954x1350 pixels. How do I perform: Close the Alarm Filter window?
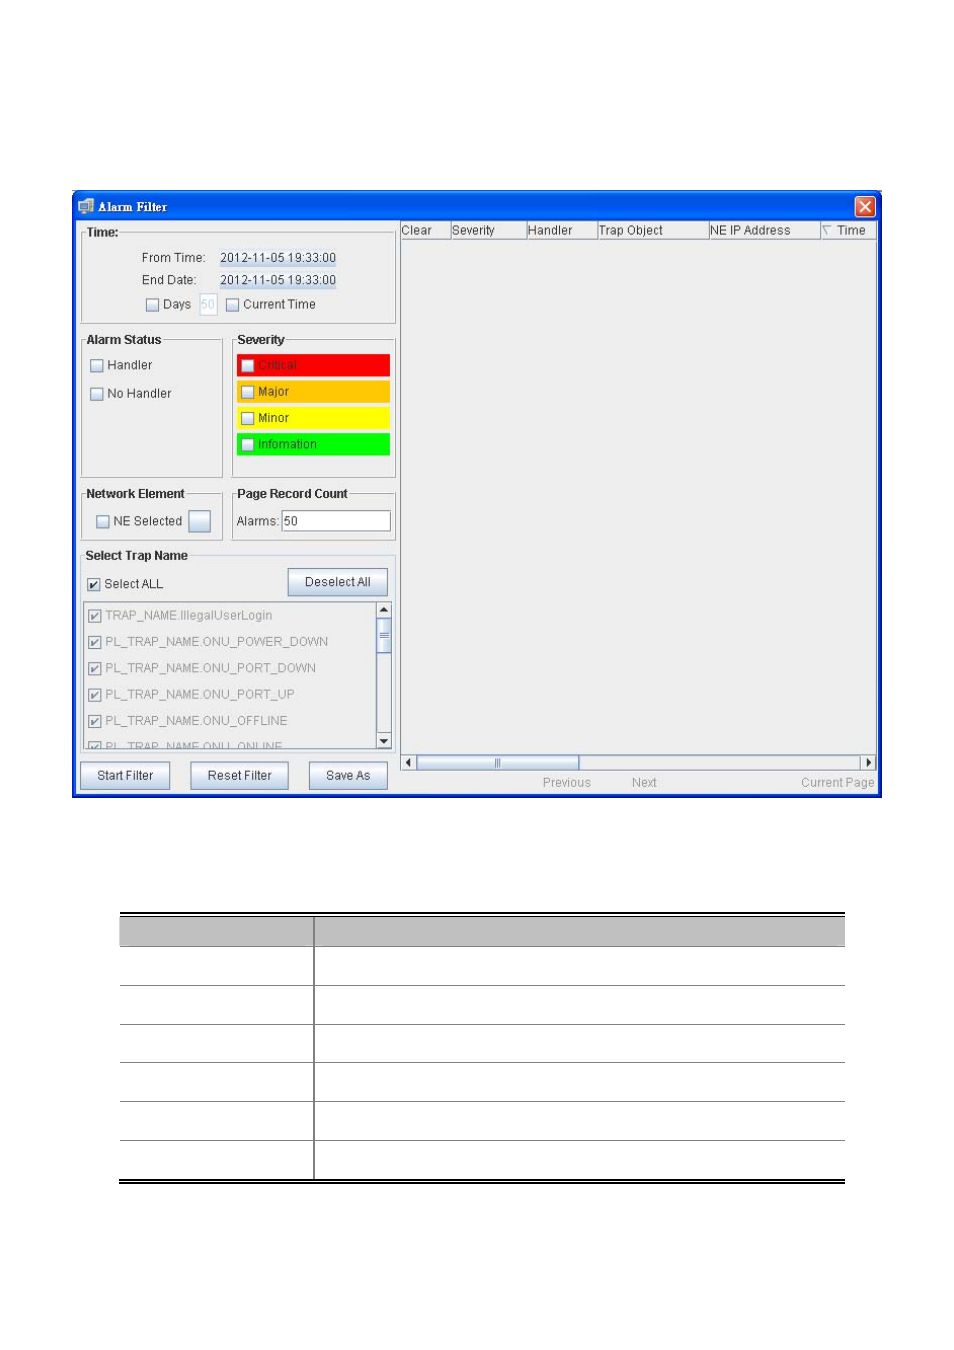point(864,207)
